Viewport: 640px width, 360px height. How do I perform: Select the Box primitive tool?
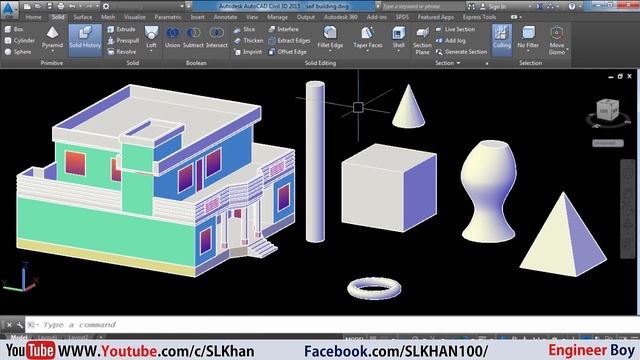[14, 29]
